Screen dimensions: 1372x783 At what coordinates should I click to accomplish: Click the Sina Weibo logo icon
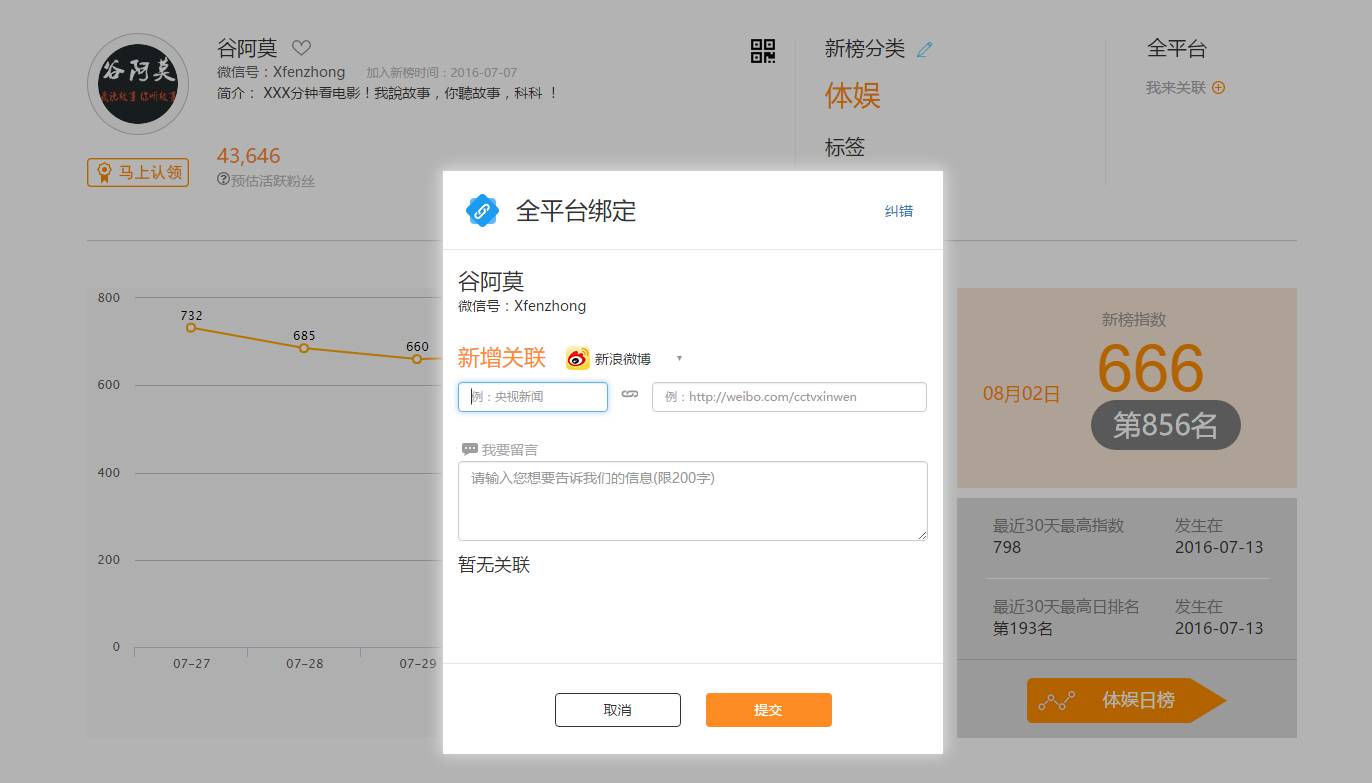pos(578,359)
